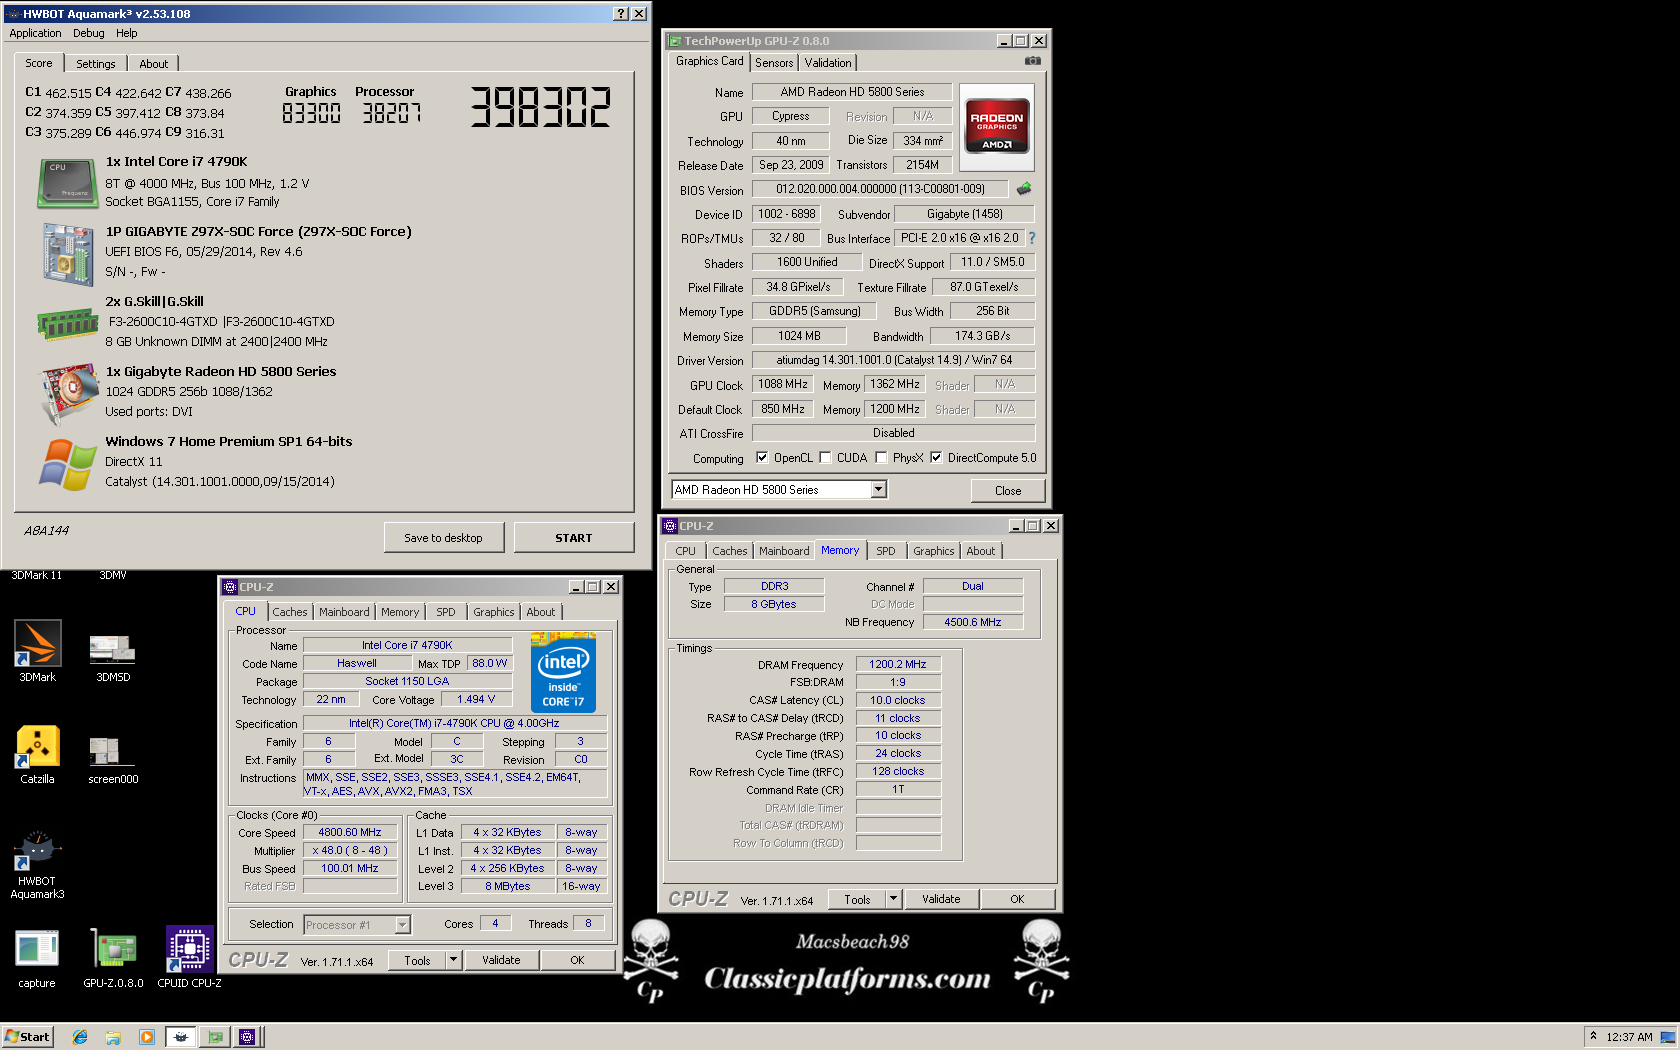
Task: Open the Processor #1 selection dropdown
Action: [x=402, y=925]
